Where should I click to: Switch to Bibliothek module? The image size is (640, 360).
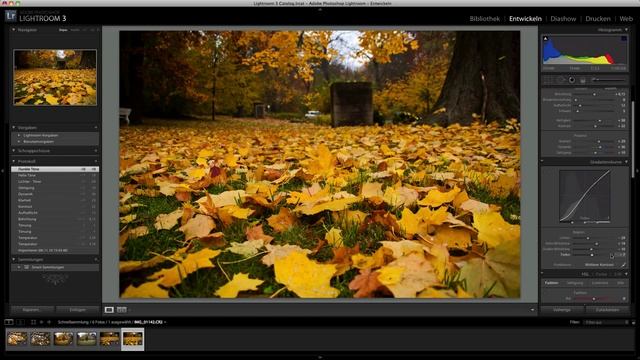pos(484,19)
